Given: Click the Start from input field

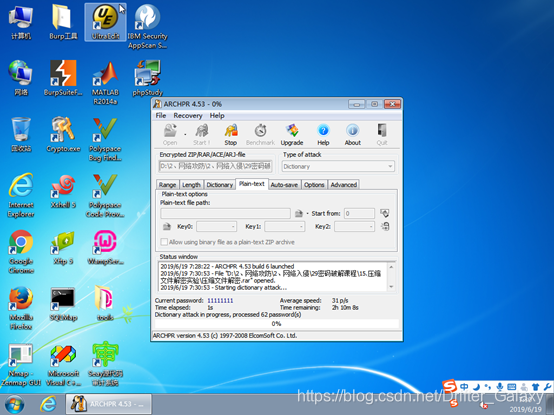Looking at the screenshot, I should (x=359, y=213).
